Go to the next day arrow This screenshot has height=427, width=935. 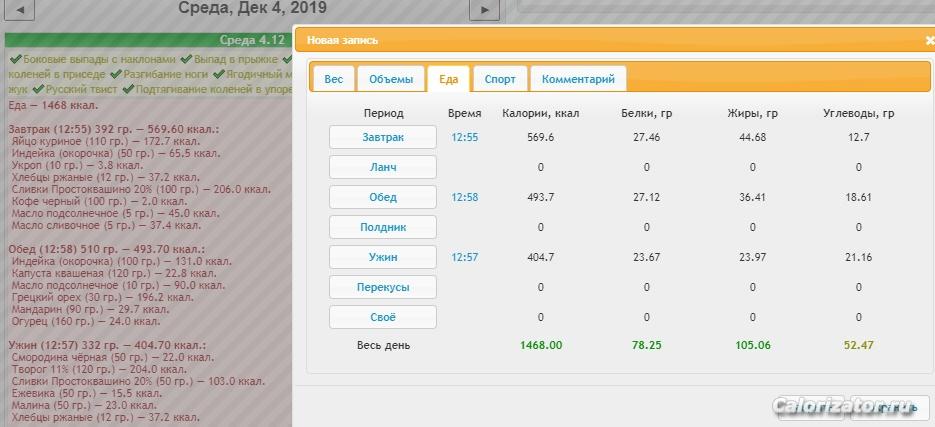tap(484, 10)
